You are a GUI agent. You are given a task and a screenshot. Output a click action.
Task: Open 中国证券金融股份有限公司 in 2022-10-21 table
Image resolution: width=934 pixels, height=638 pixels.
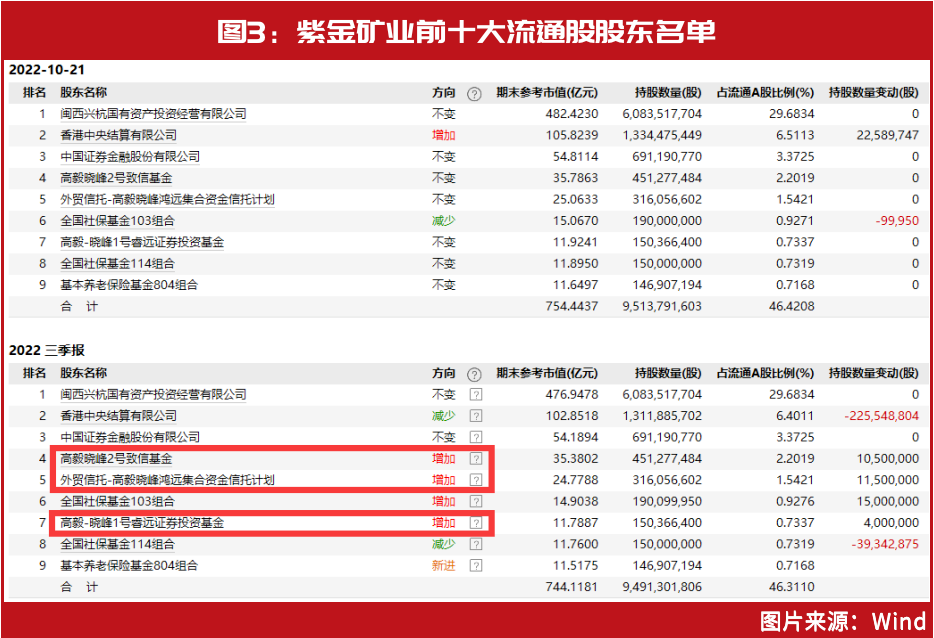130,157
